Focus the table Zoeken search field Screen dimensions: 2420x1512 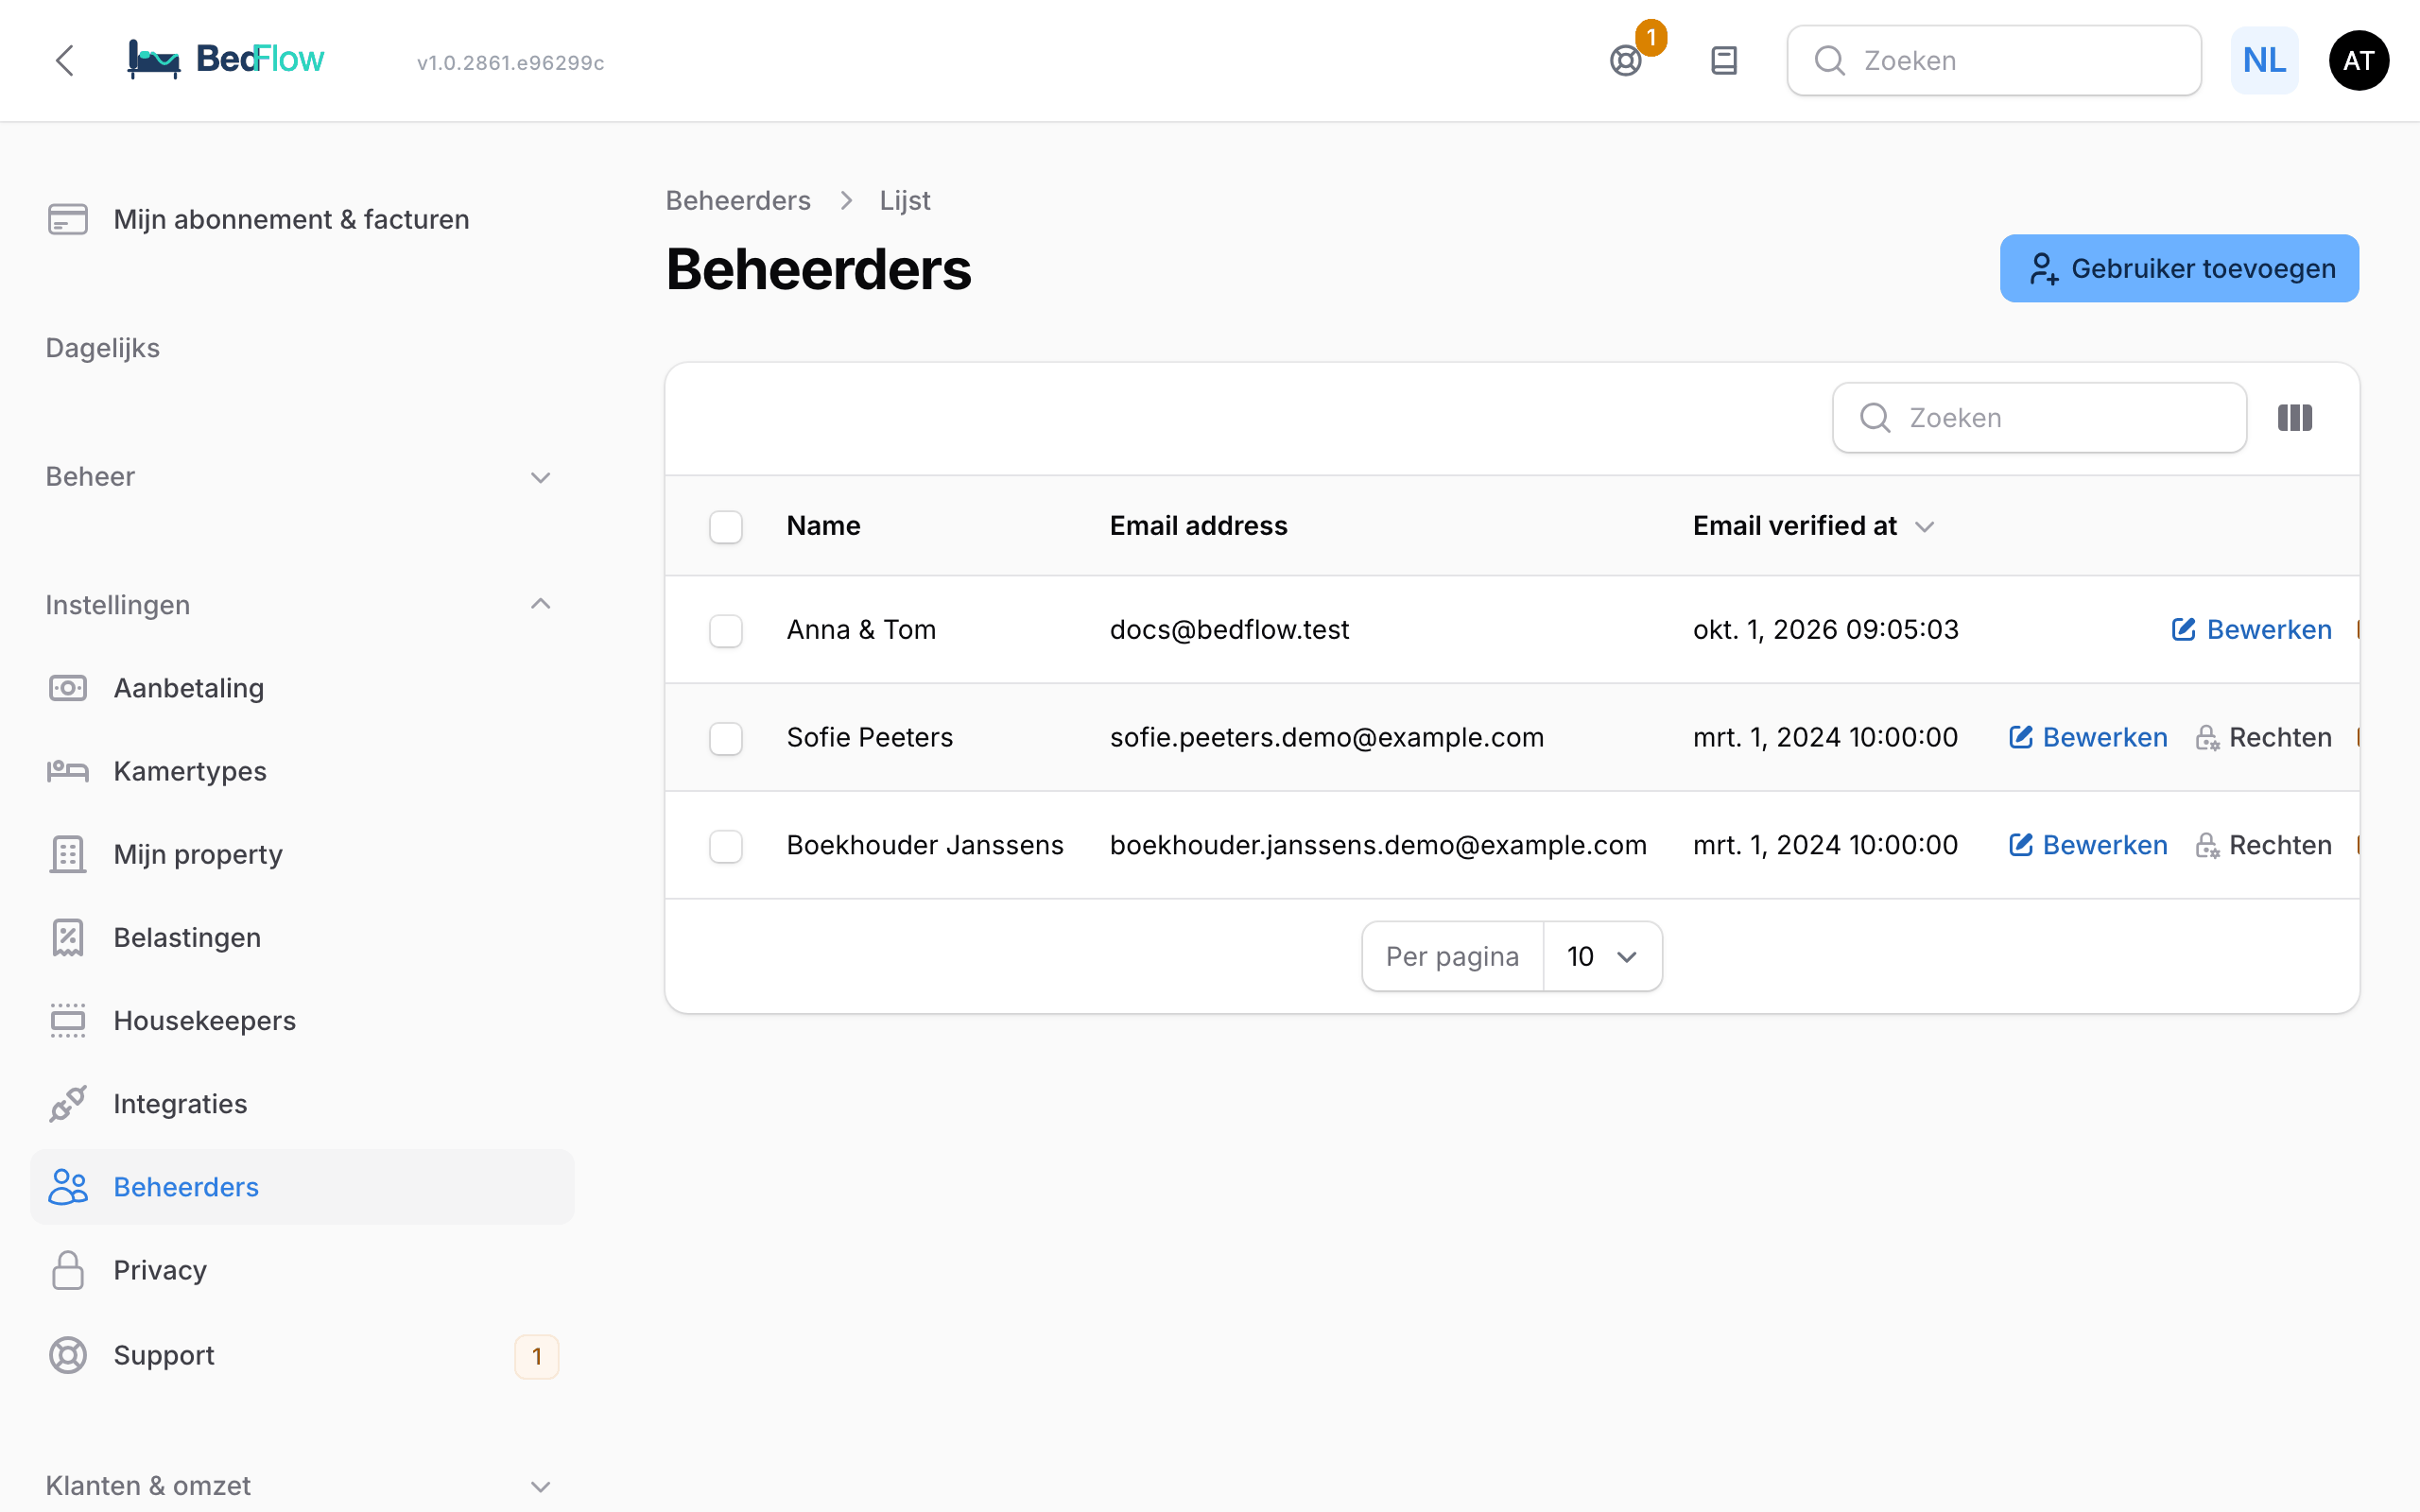(2039, 417)
